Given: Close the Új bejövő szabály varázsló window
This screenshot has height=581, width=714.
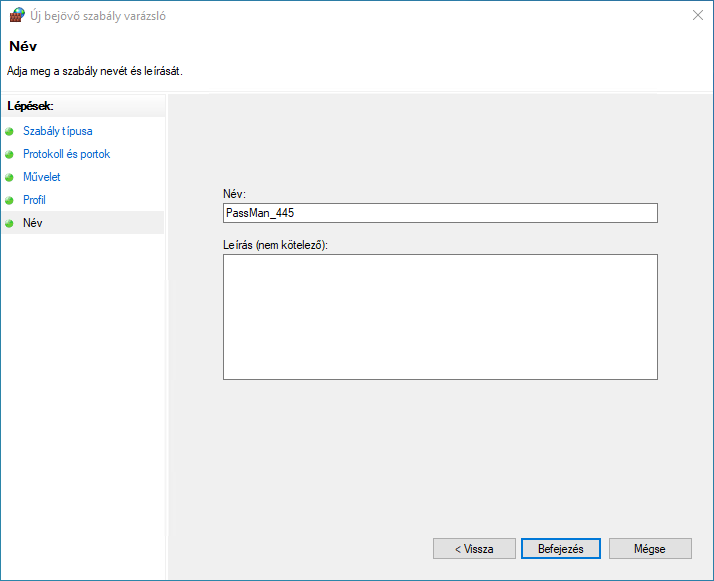Looking at the screenshot, I should tap(698, 15).
